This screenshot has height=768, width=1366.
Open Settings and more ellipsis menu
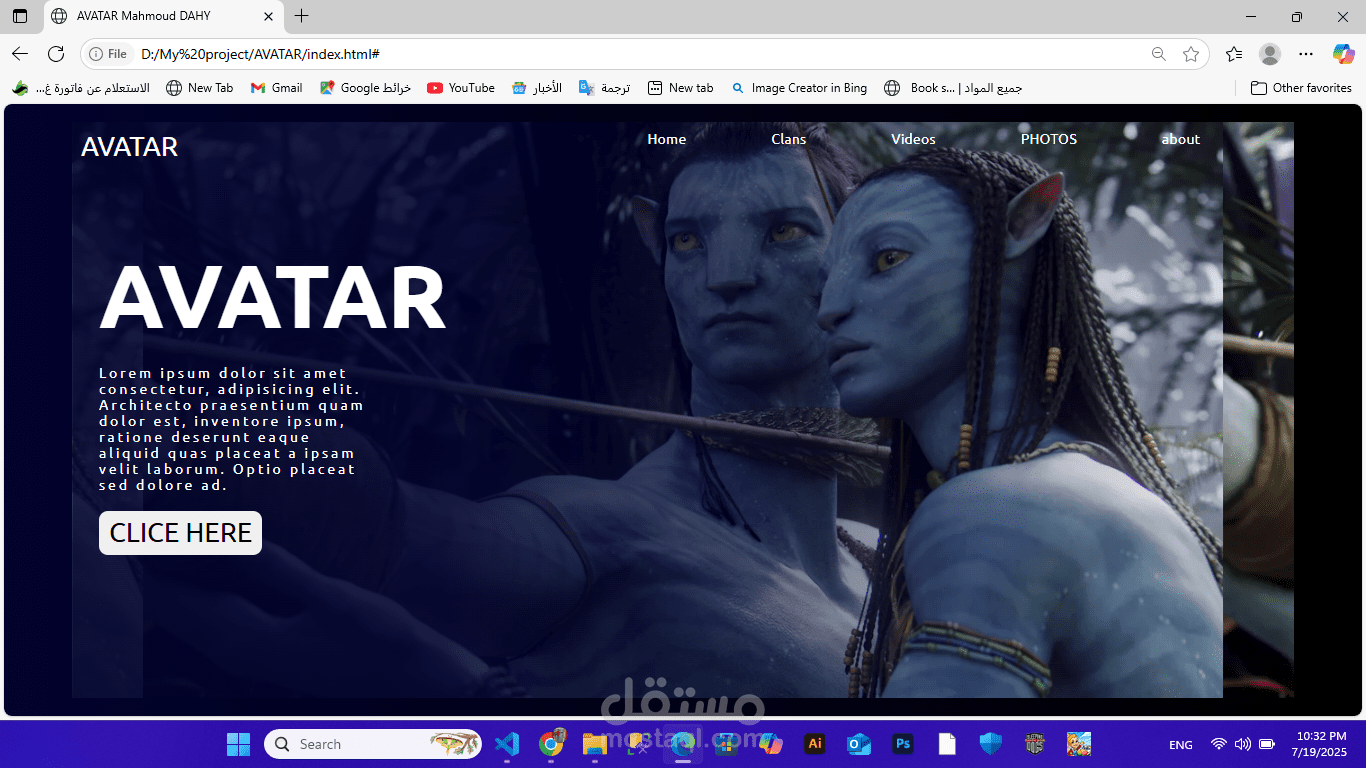tap(1306, 54)
